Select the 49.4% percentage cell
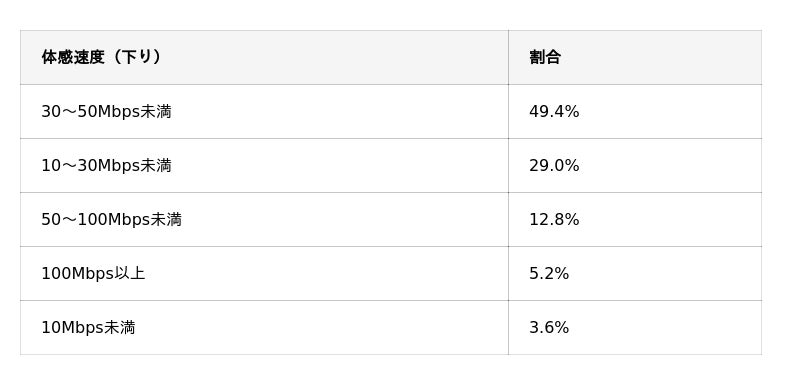The image size is (800, 385). [635, 112]
